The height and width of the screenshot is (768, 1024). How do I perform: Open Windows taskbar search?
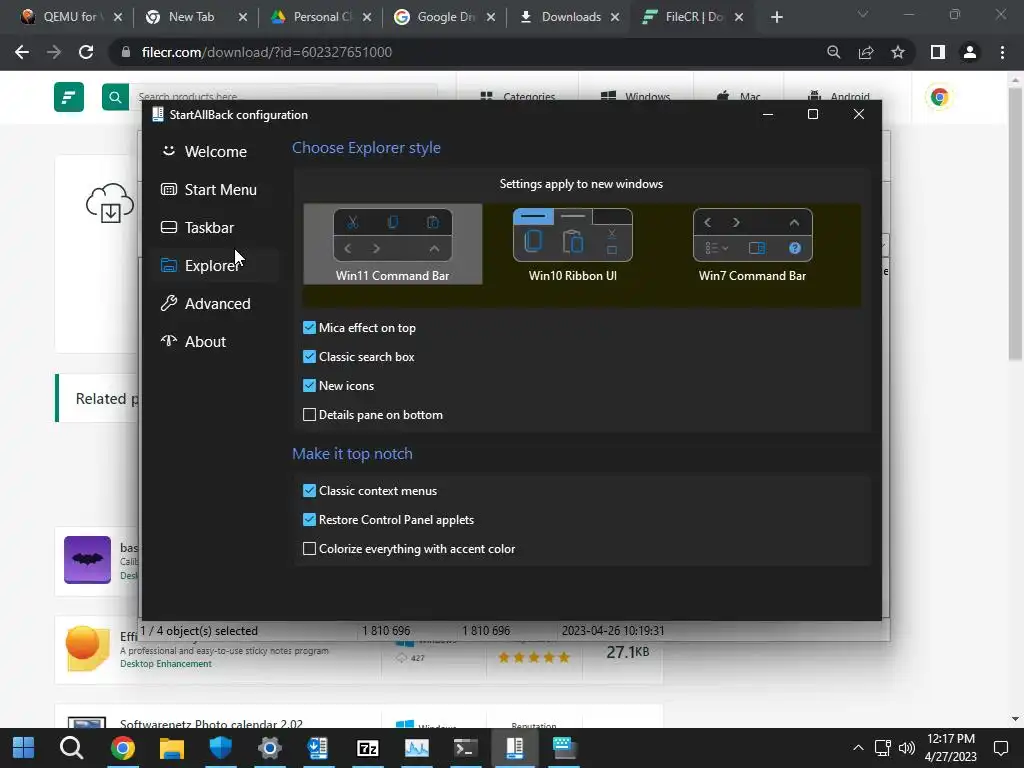[71, 748]
